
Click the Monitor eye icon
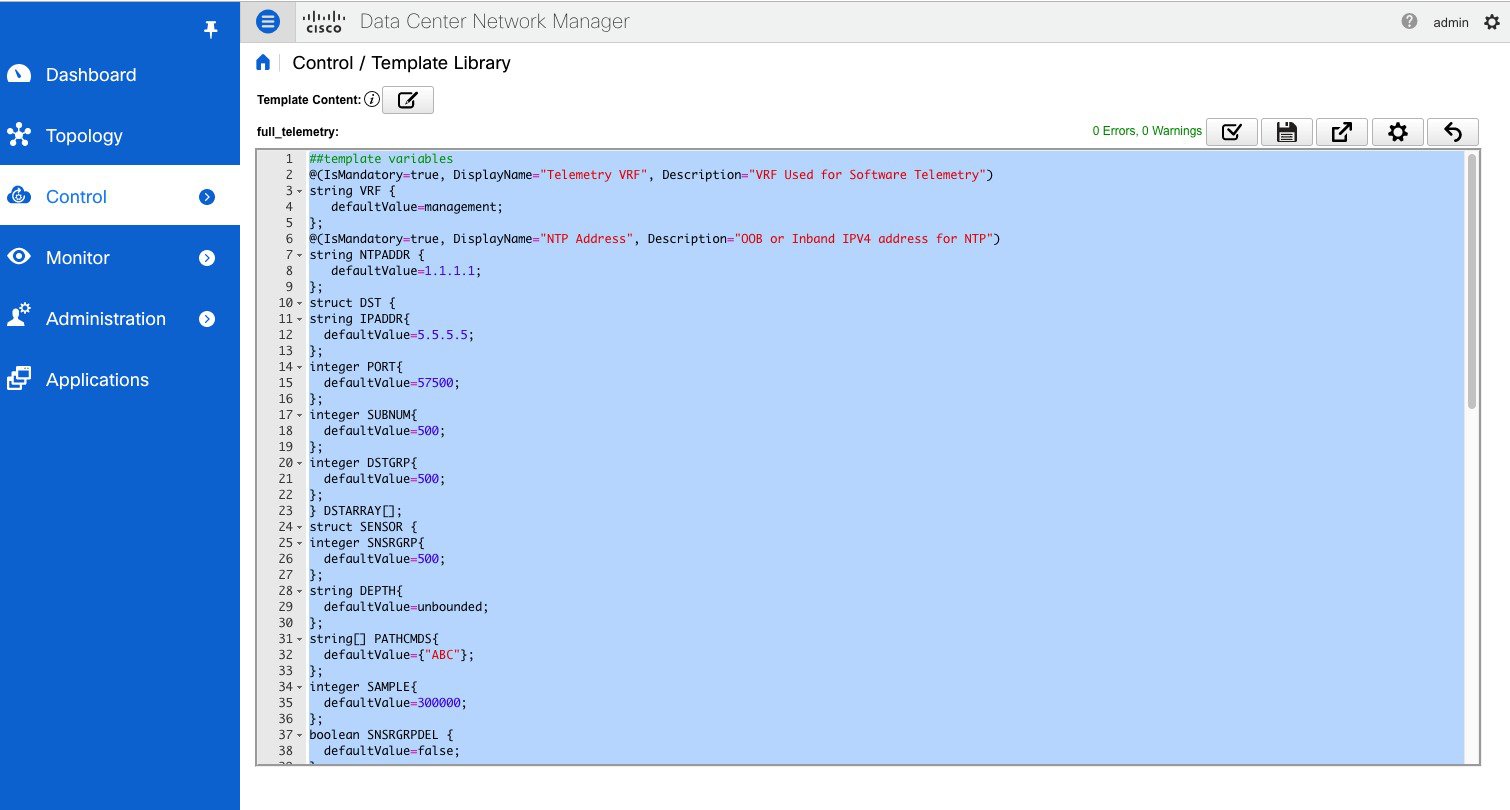pos(19,257)
